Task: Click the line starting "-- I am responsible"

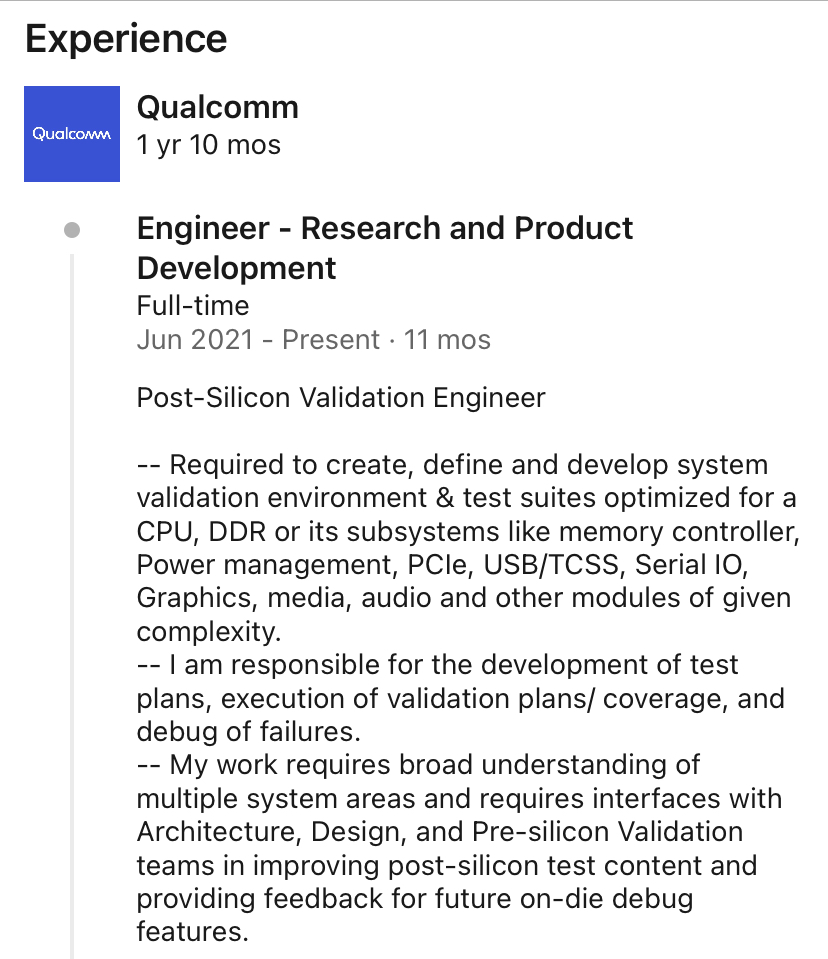Action: point(437,665)
